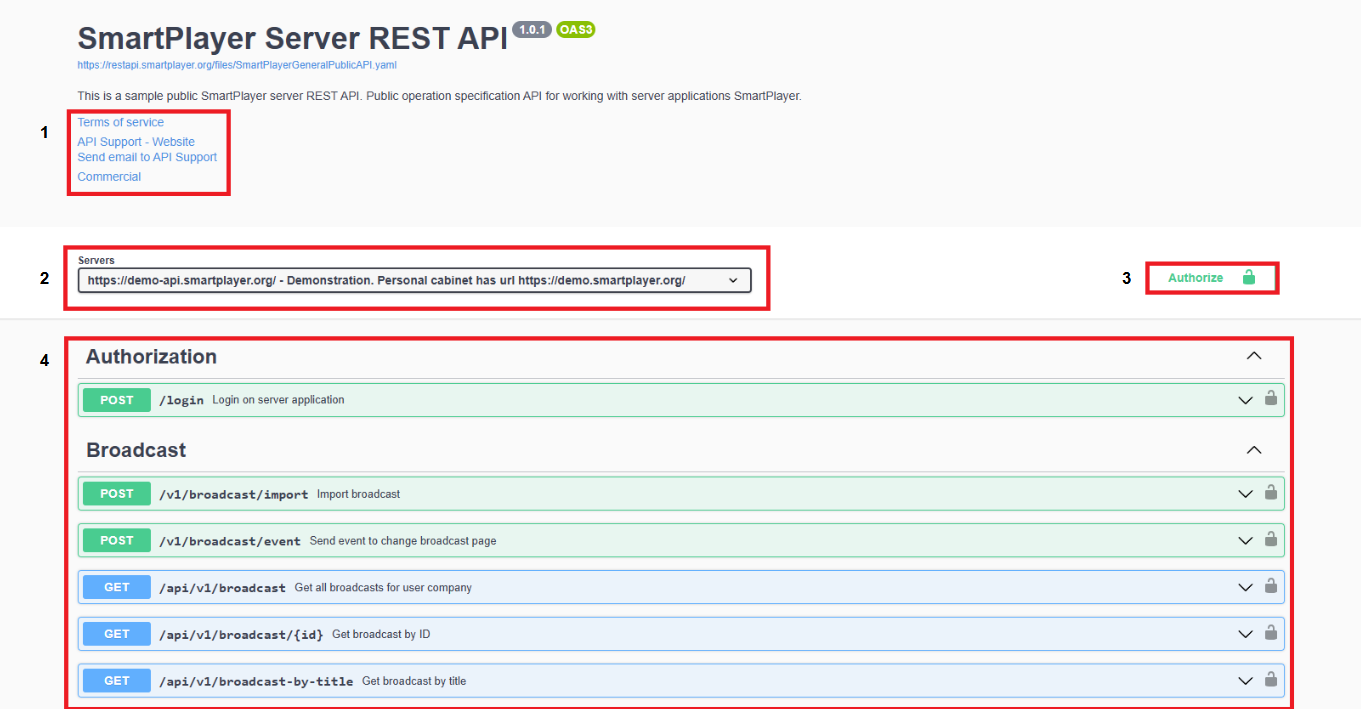Collapse the Broadcast section
Image resolution: width=1361 pixels, height=709 pixels.
pyautogui.click(x=1253, y=450)
